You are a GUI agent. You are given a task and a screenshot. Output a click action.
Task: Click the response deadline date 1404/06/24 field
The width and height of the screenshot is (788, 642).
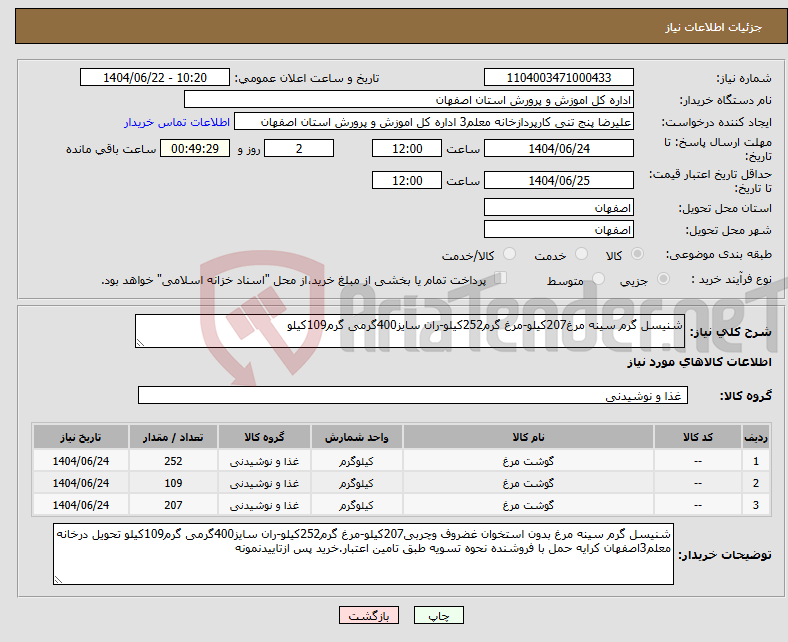click(x=558, y=148)
